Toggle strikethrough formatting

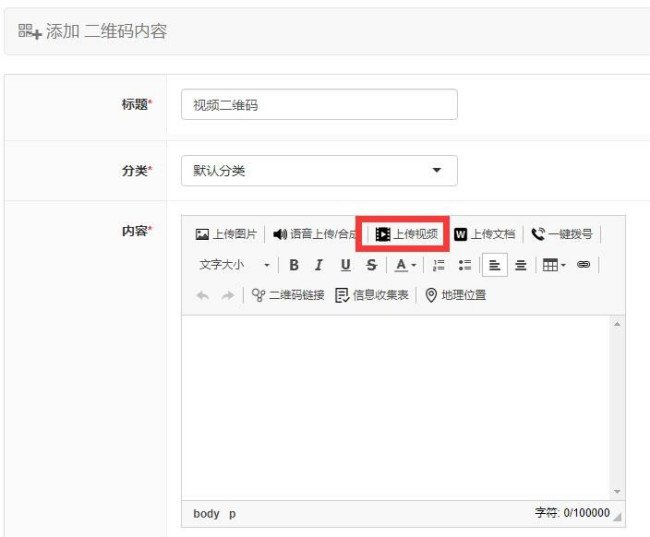371,265
